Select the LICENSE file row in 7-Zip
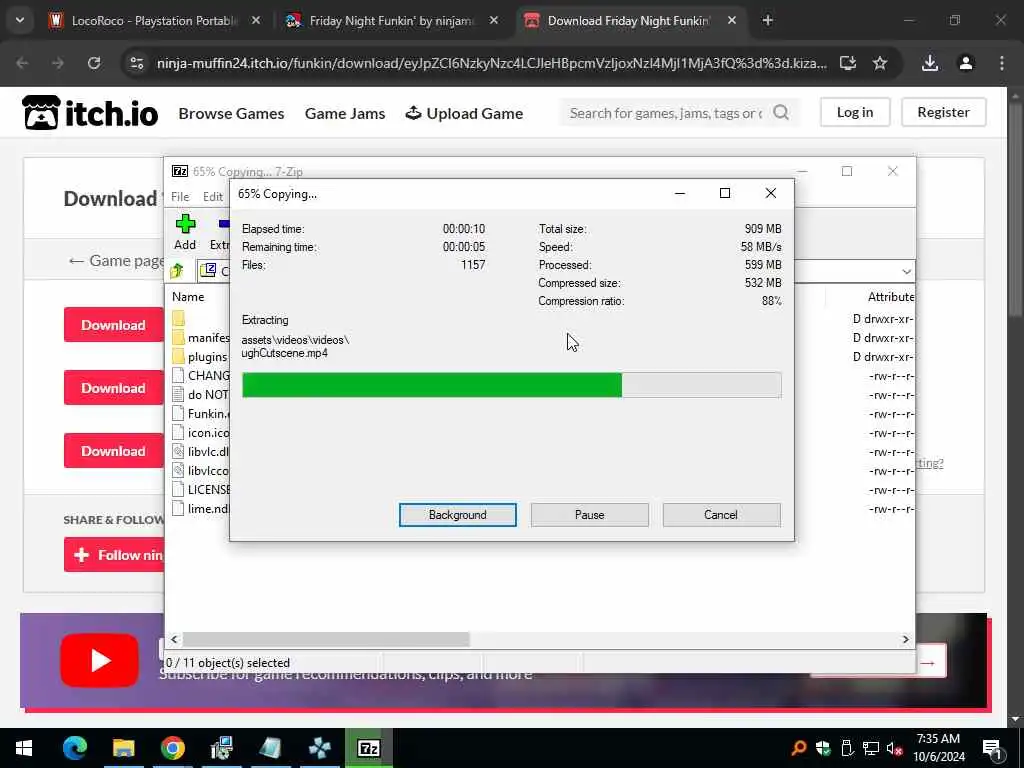1024x768 pixels. point(200,489)
